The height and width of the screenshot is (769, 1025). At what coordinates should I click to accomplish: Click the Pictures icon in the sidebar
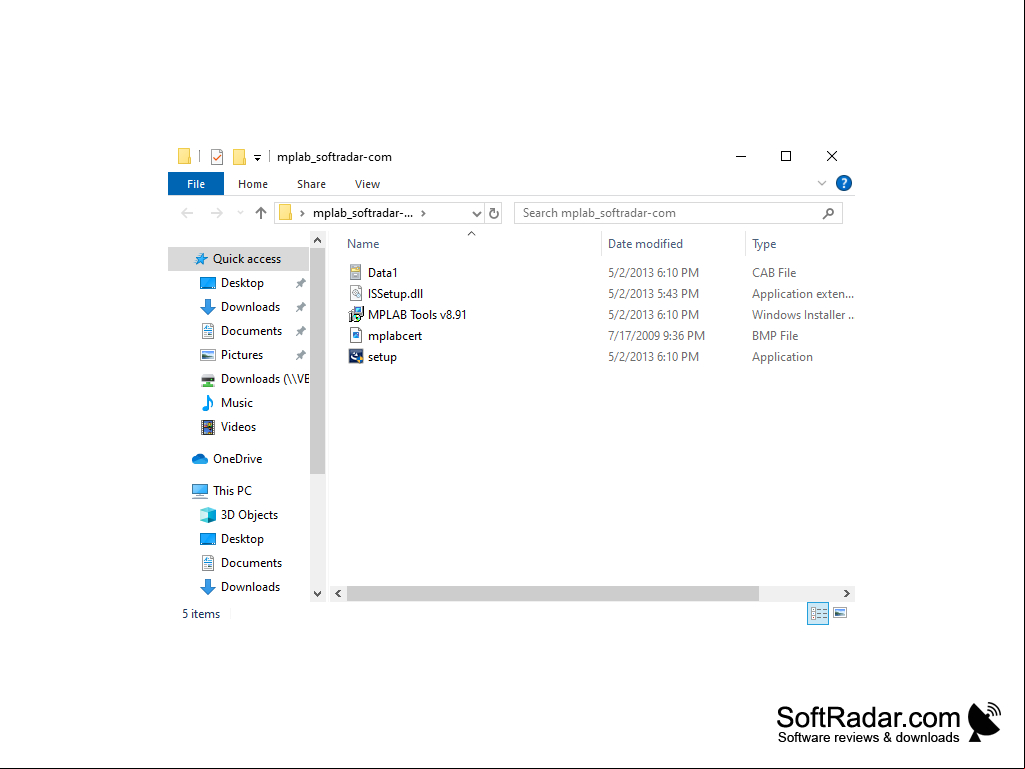coord(208,355)
